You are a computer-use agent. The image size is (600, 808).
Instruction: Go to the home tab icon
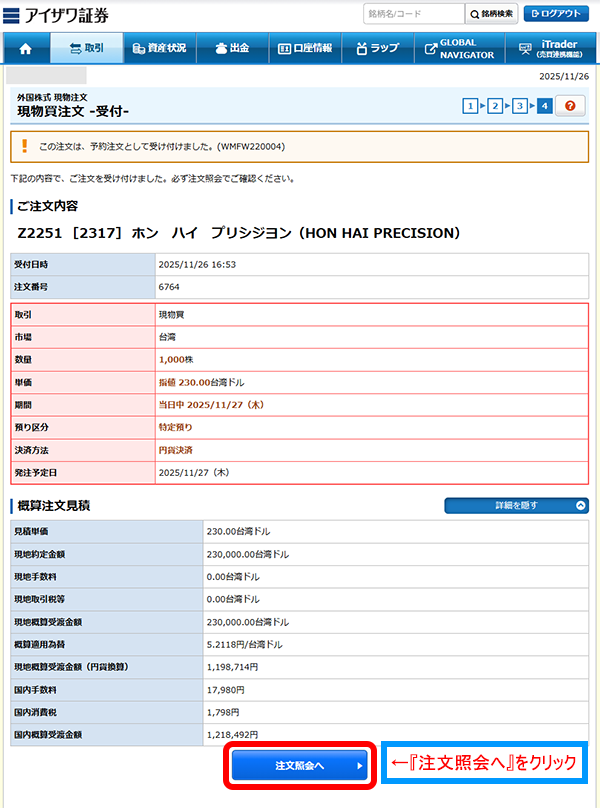(26, 48)
